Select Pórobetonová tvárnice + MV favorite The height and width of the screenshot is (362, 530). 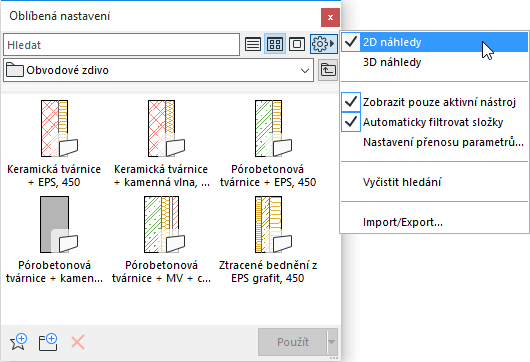pos(161,240)
